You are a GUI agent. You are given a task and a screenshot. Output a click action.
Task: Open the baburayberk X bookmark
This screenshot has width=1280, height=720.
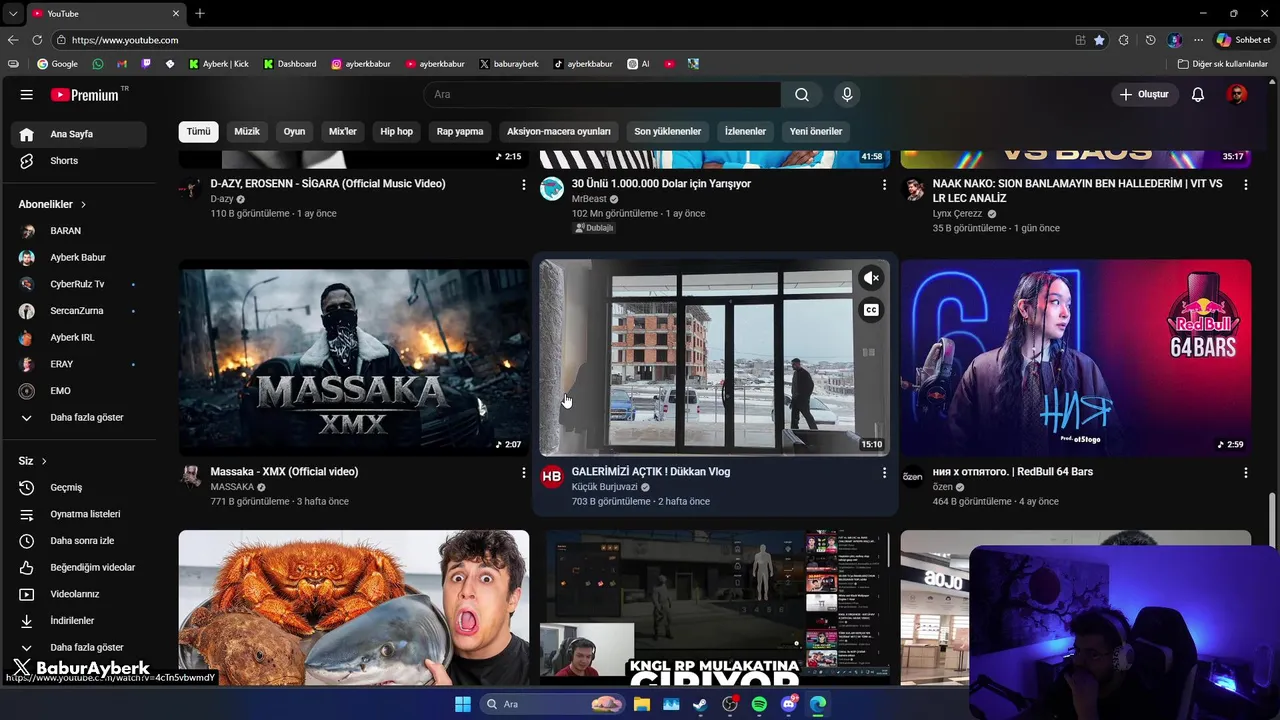(x=509, y=64)
